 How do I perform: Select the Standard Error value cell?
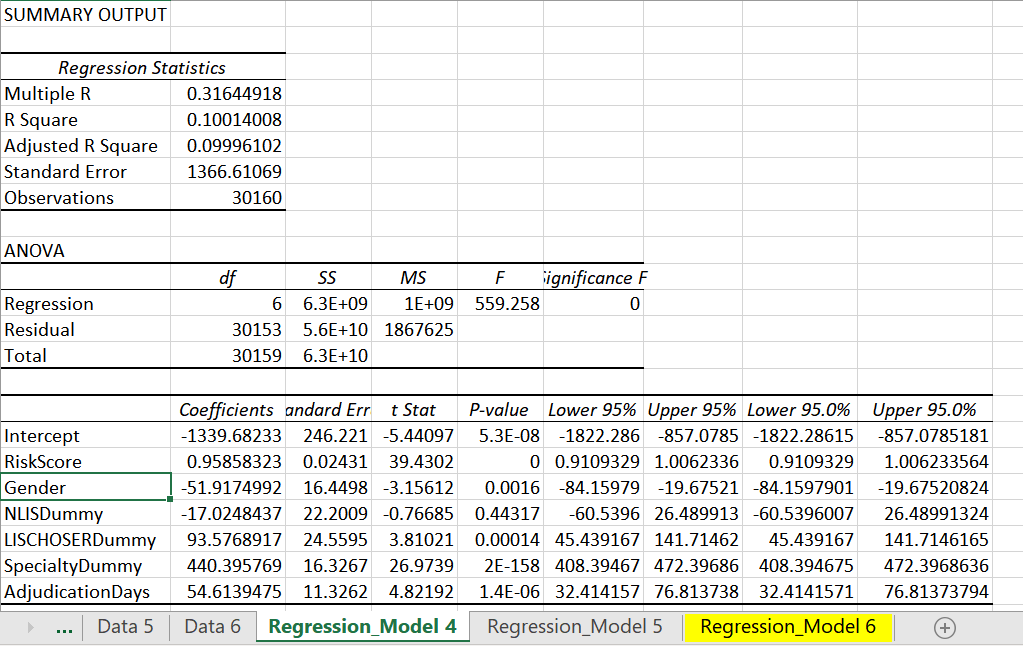[228, 171]
